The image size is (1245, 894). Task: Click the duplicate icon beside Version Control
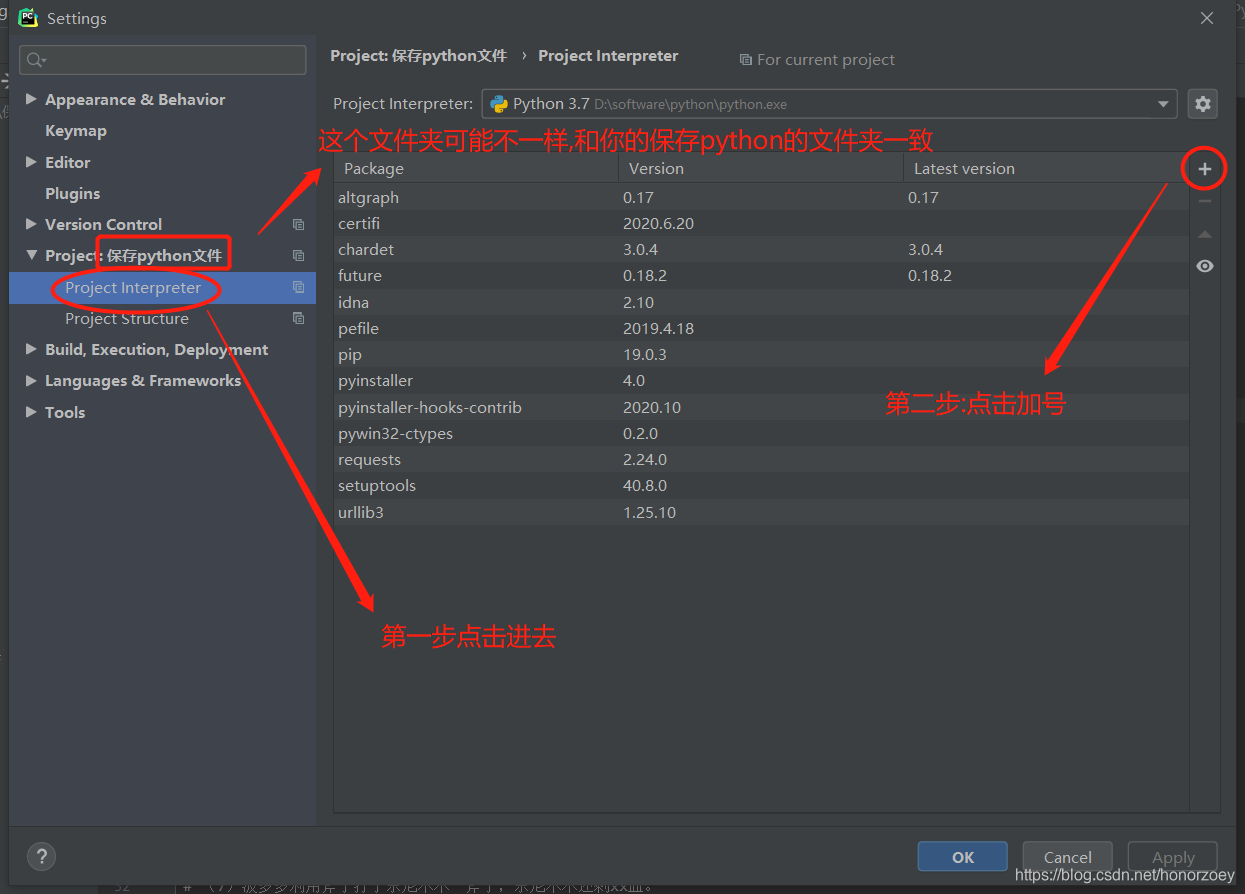tap(297, 224)
